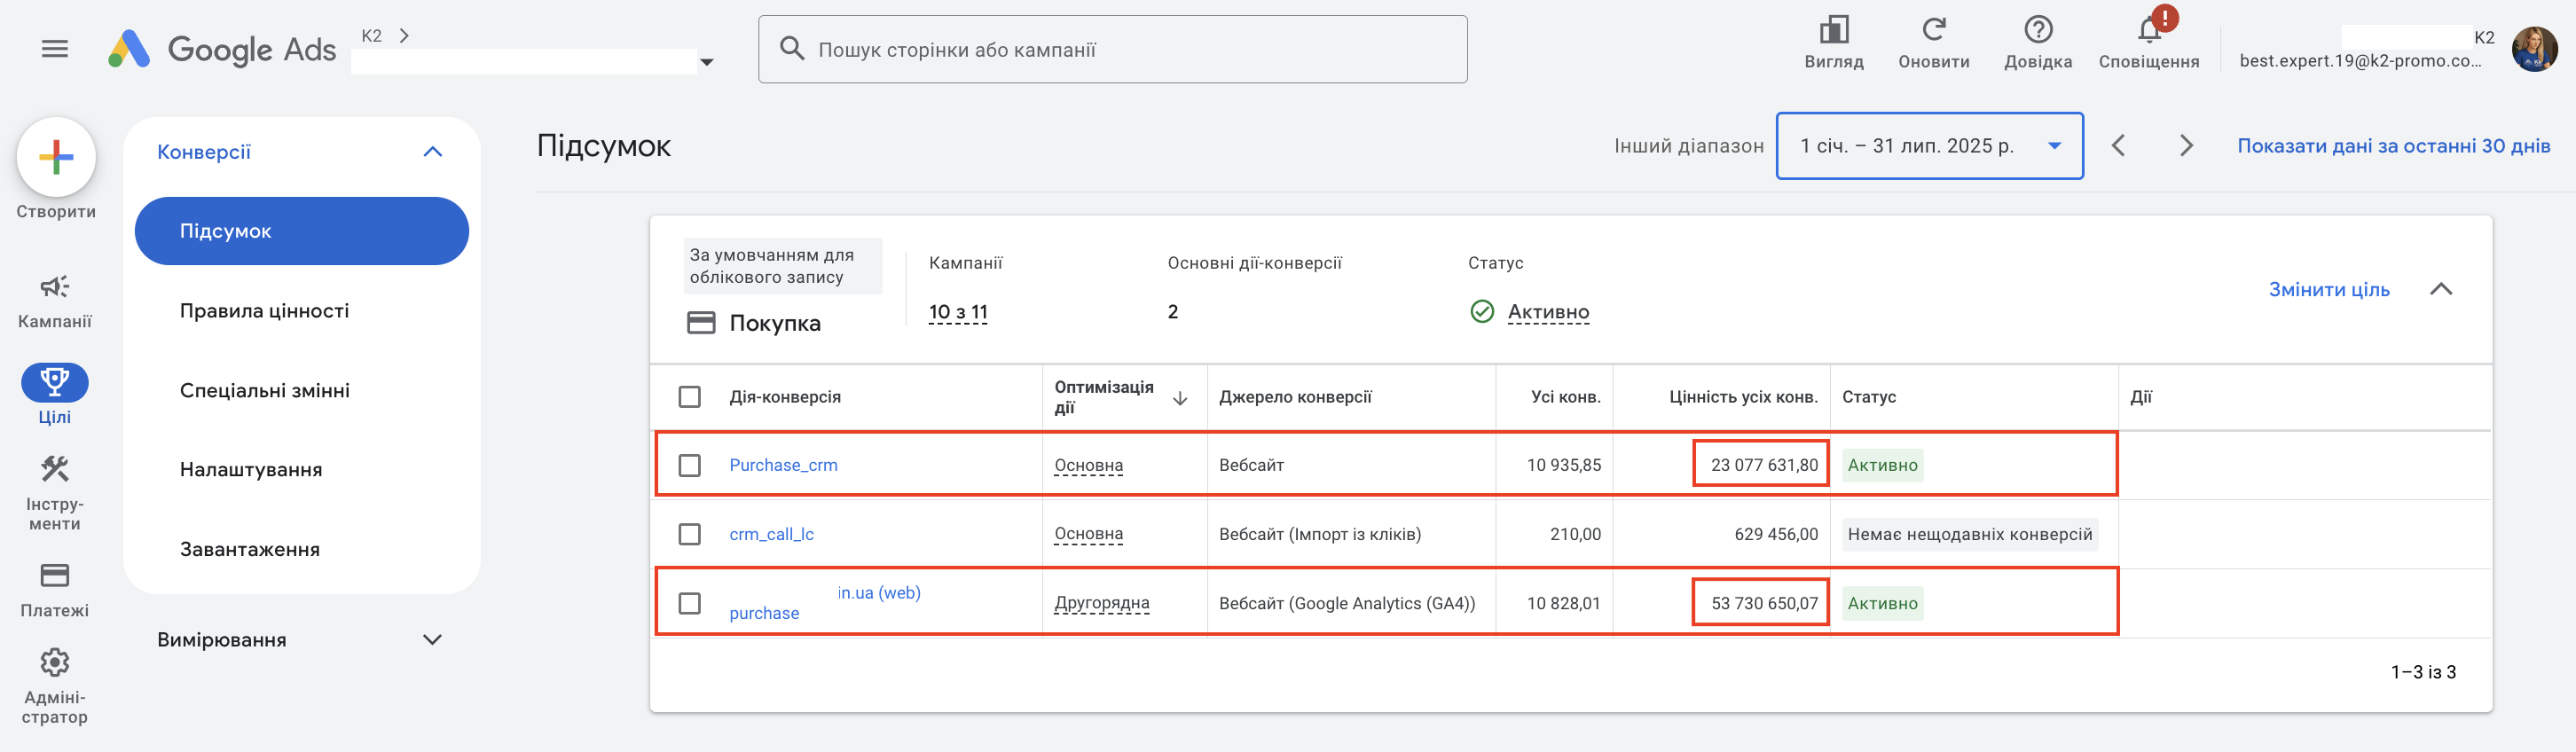The image size is (2576, 752).
Task: Click the 10 з 11 campaigns link
Action: [958, 312]
